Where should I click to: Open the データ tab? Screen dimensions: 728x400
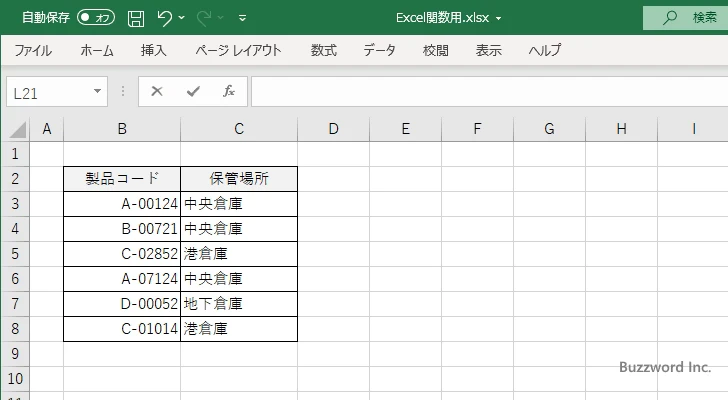pyautogui.click(x=379, y=50)
